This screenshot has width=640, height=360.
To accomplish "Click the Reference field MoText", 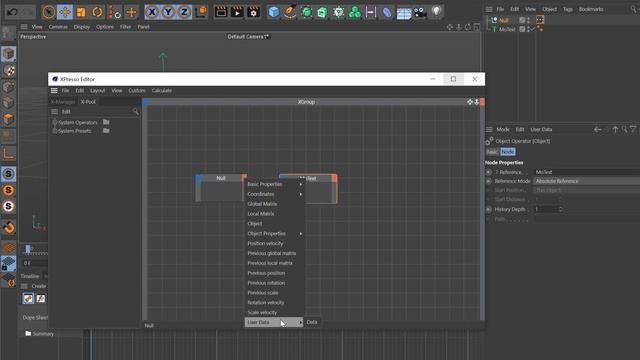I will pos(587,172).
